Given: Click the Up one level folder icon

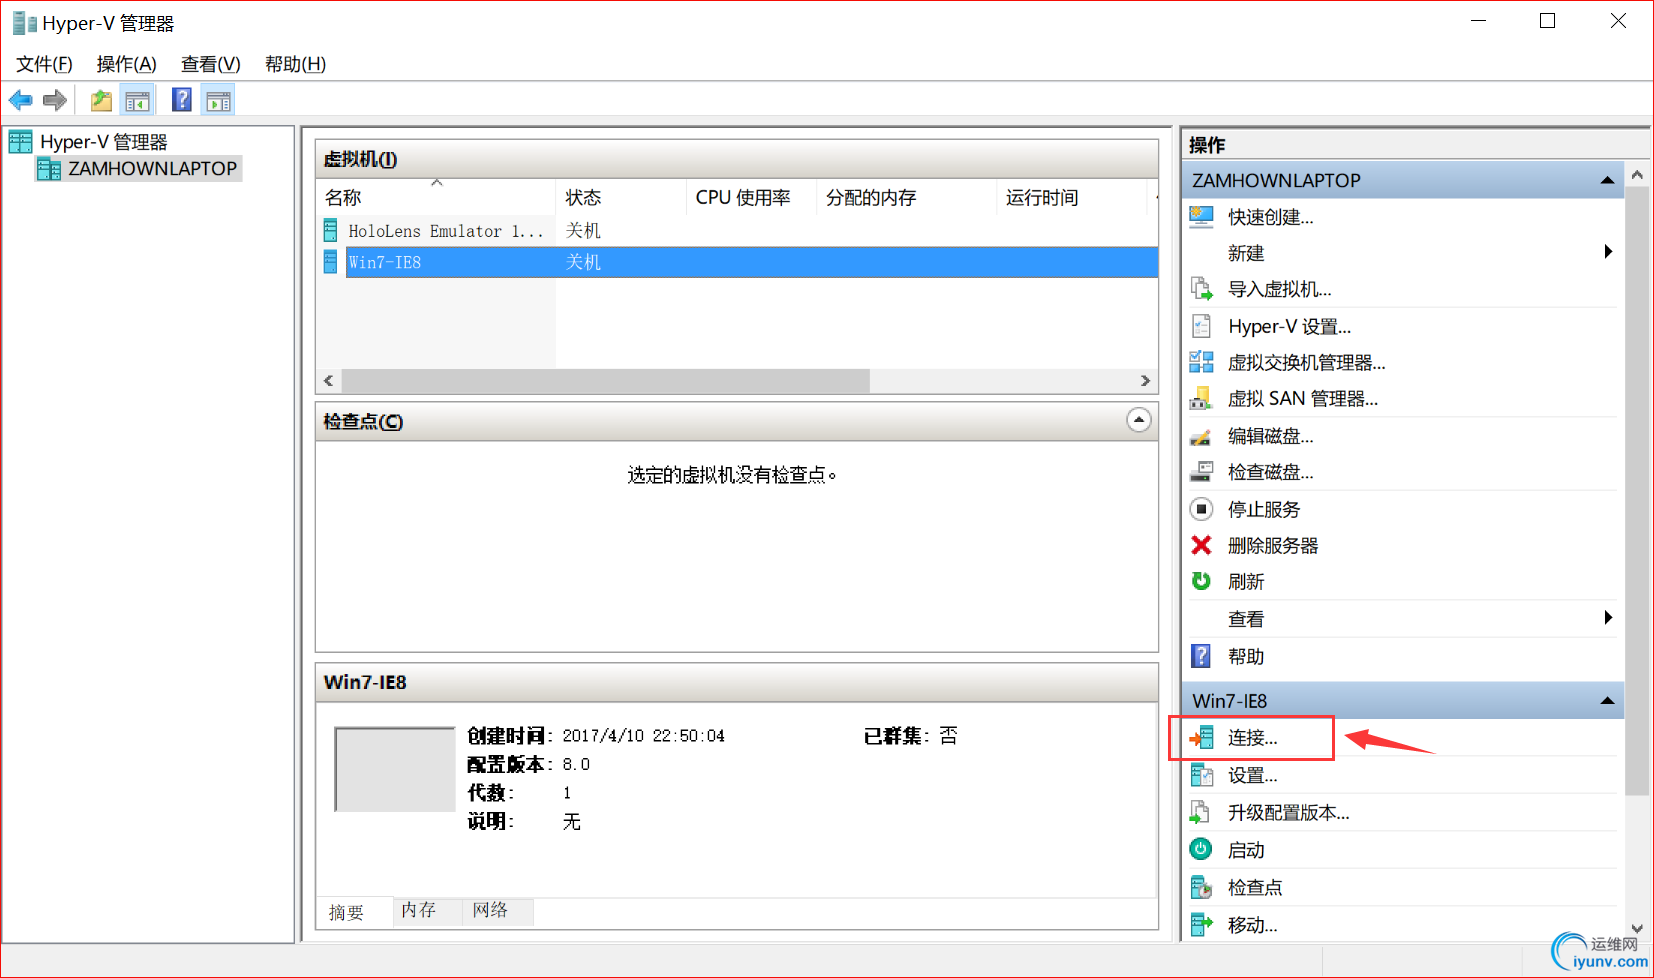Looking at the screenshot, I should pyautogui.click(x=101, y=100).
